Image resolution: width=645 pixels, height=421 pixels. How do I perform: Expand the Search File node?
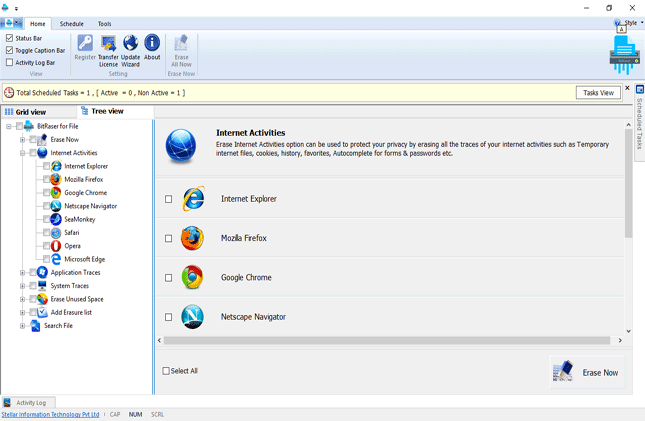pyautogui.click(x=22, y=326)
